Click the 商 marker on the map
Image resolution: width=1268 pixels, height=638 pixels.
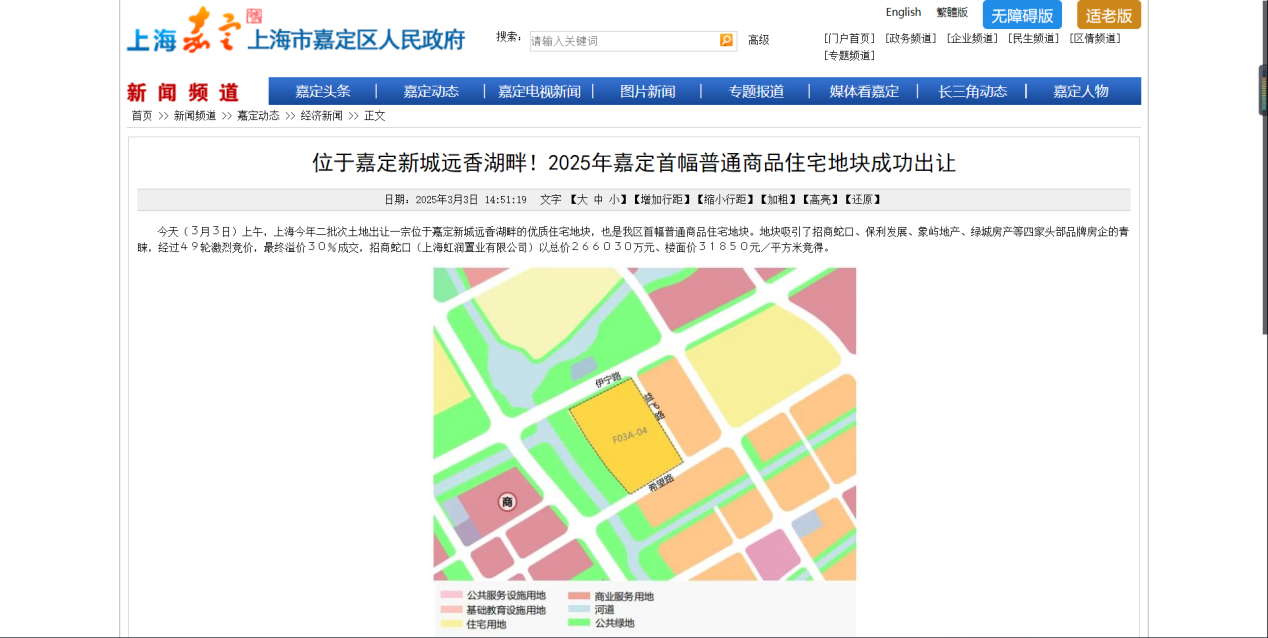(x=507, y=502)
